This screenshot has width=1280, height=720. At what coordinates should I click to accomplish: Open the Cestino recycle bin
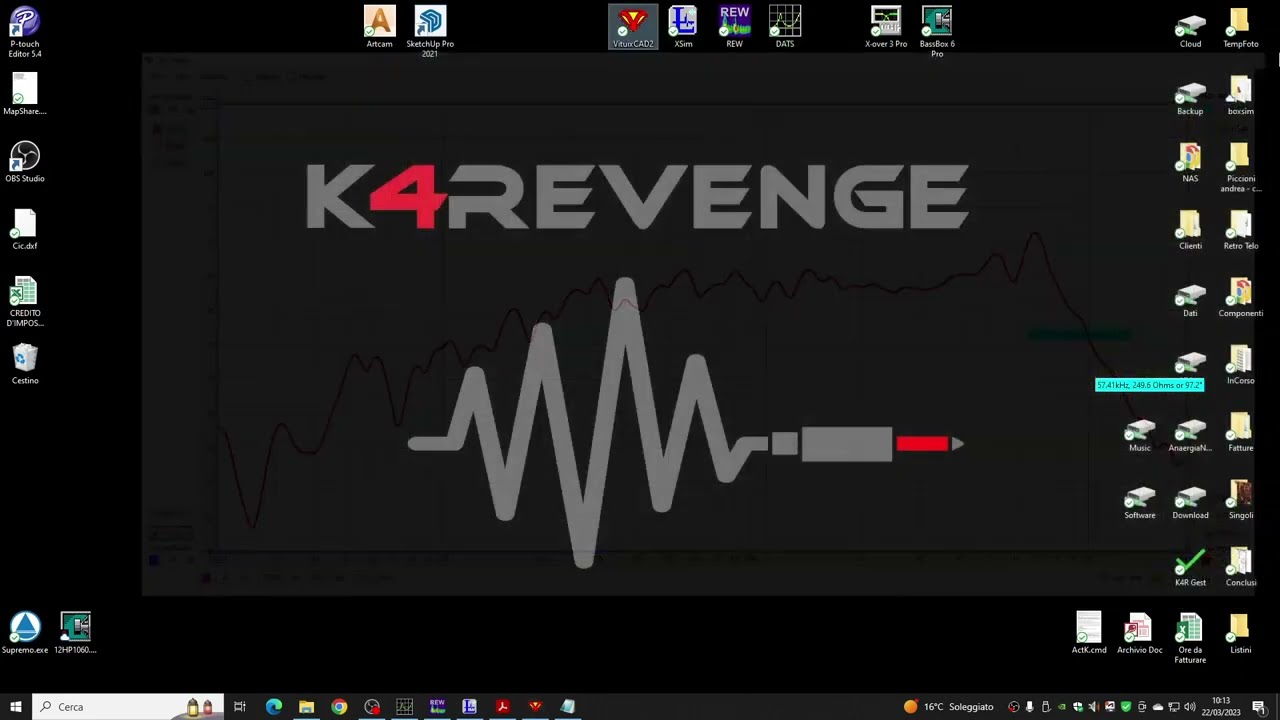[24, 364]
